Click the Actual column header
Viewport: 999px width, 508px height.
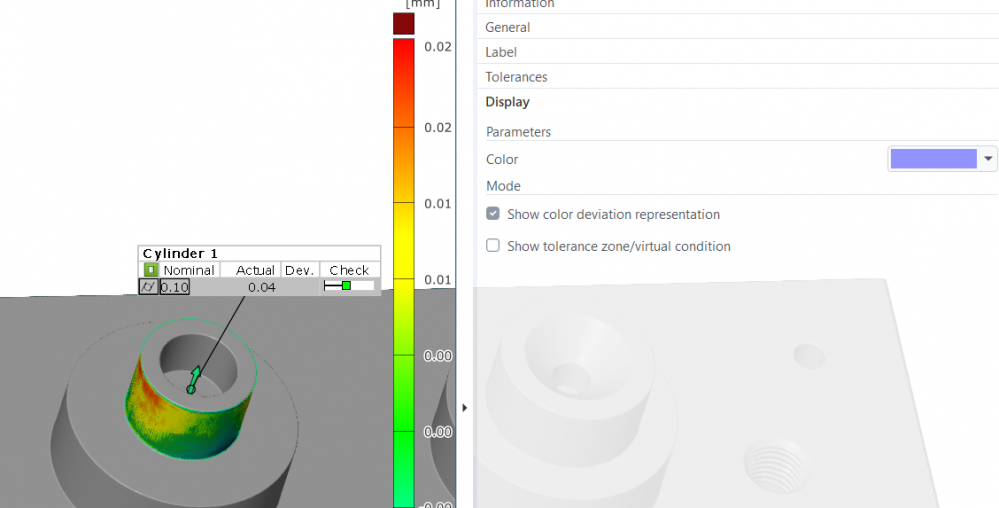coord(255,270)
